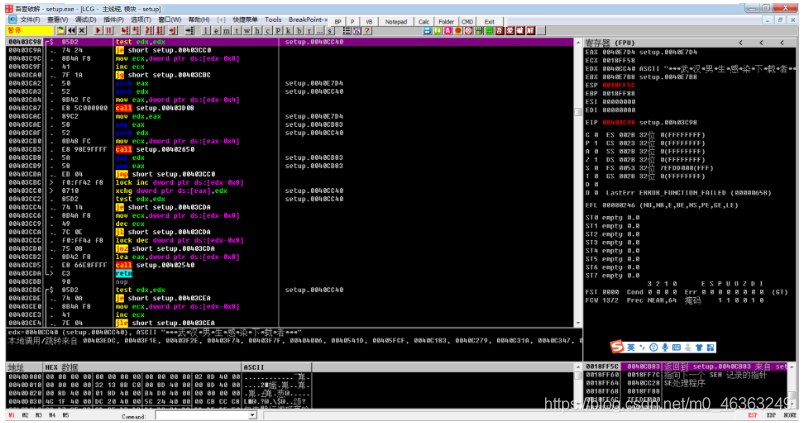Click the Calc shortcut button
This screenshot has width=802, height=423.
point(424,21)
